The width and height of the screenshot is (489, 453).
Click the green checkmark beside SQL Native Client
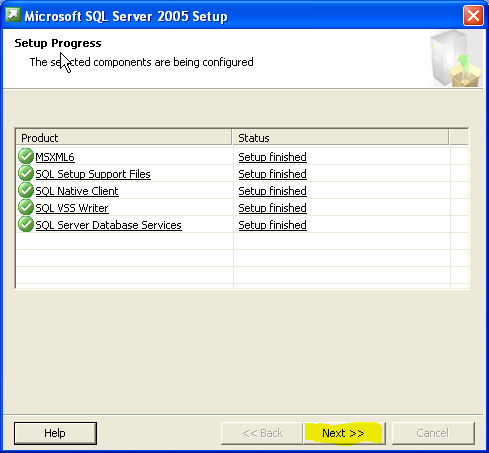click(26, 190)
